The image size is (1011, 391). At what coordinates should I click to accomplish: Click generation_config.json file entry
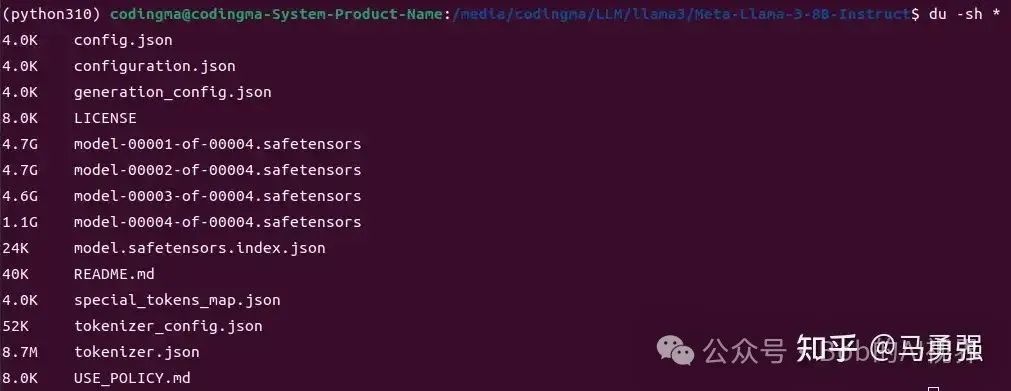pyautogui.click(x=173, y=92)
